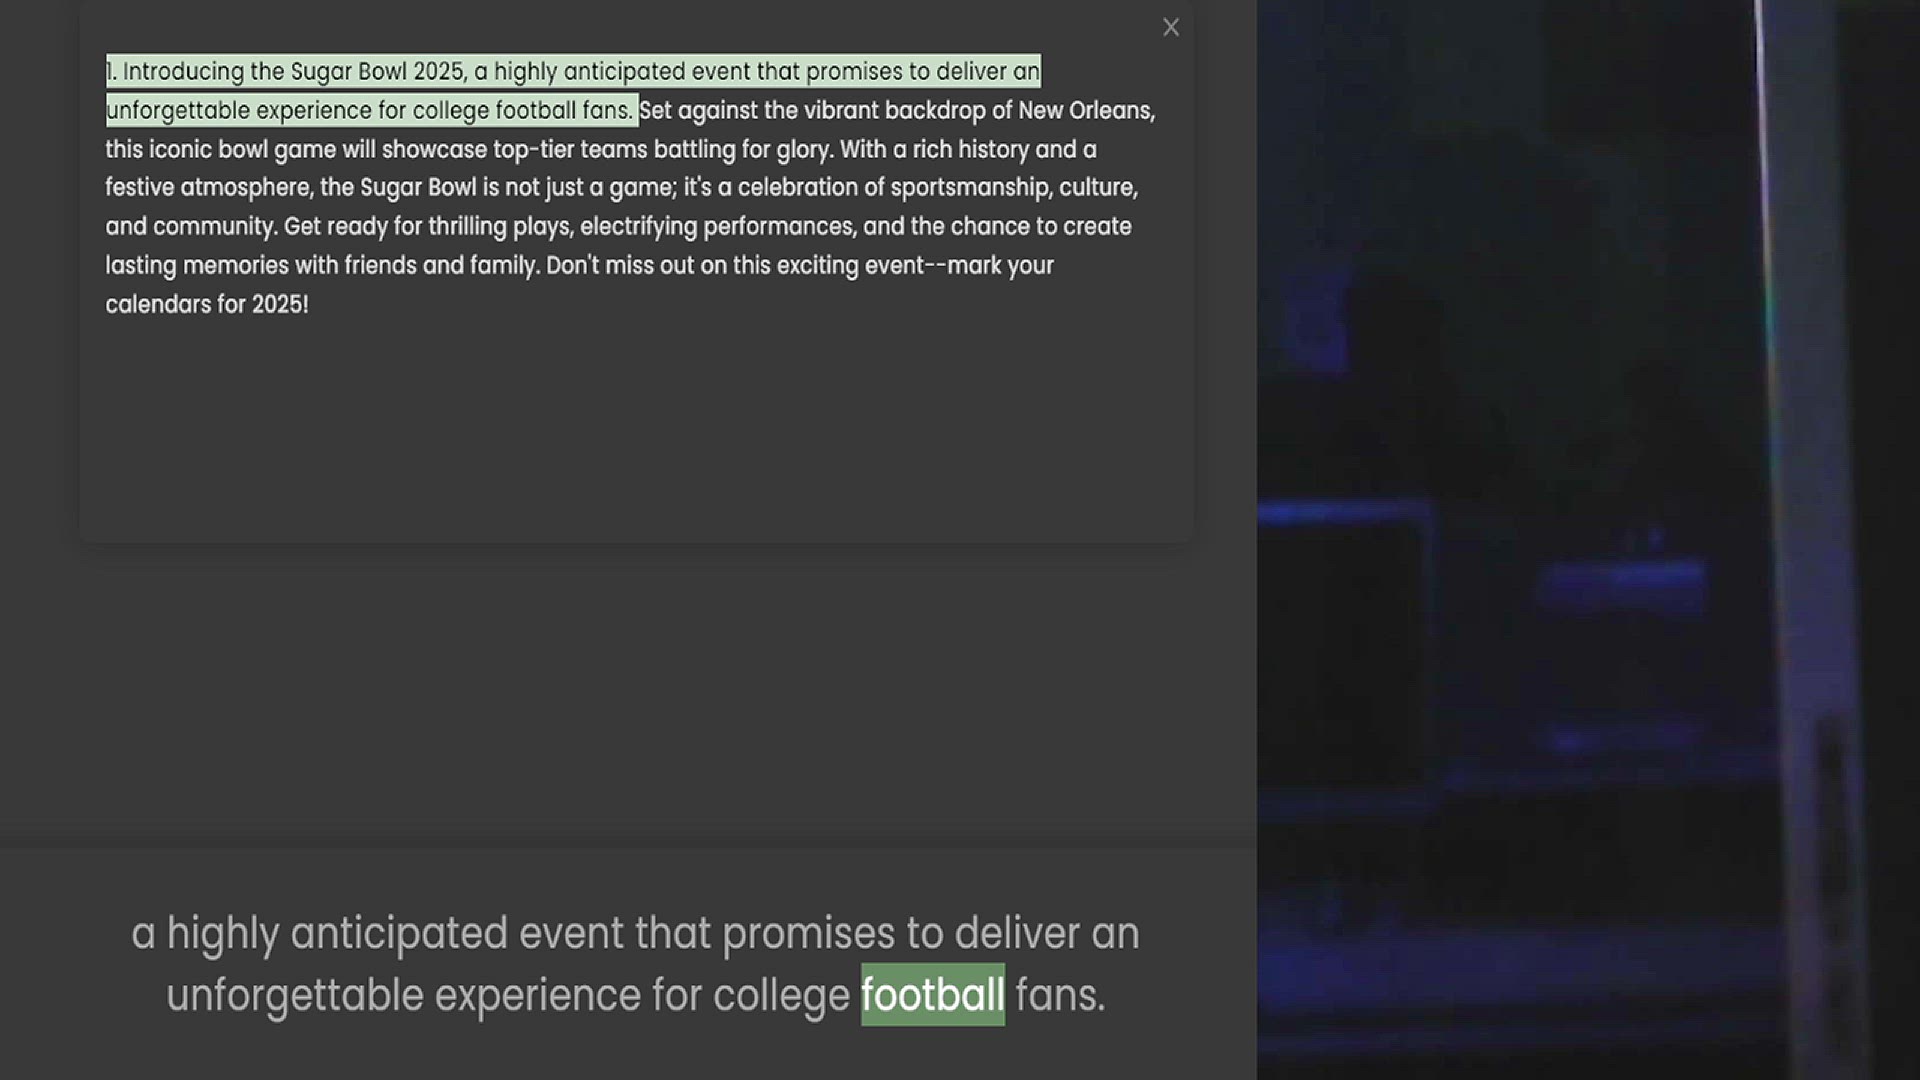Select the highlighted caption word 'football'
The width and height of the screenshot is (1920, 1080).
(x=933, y=995)
